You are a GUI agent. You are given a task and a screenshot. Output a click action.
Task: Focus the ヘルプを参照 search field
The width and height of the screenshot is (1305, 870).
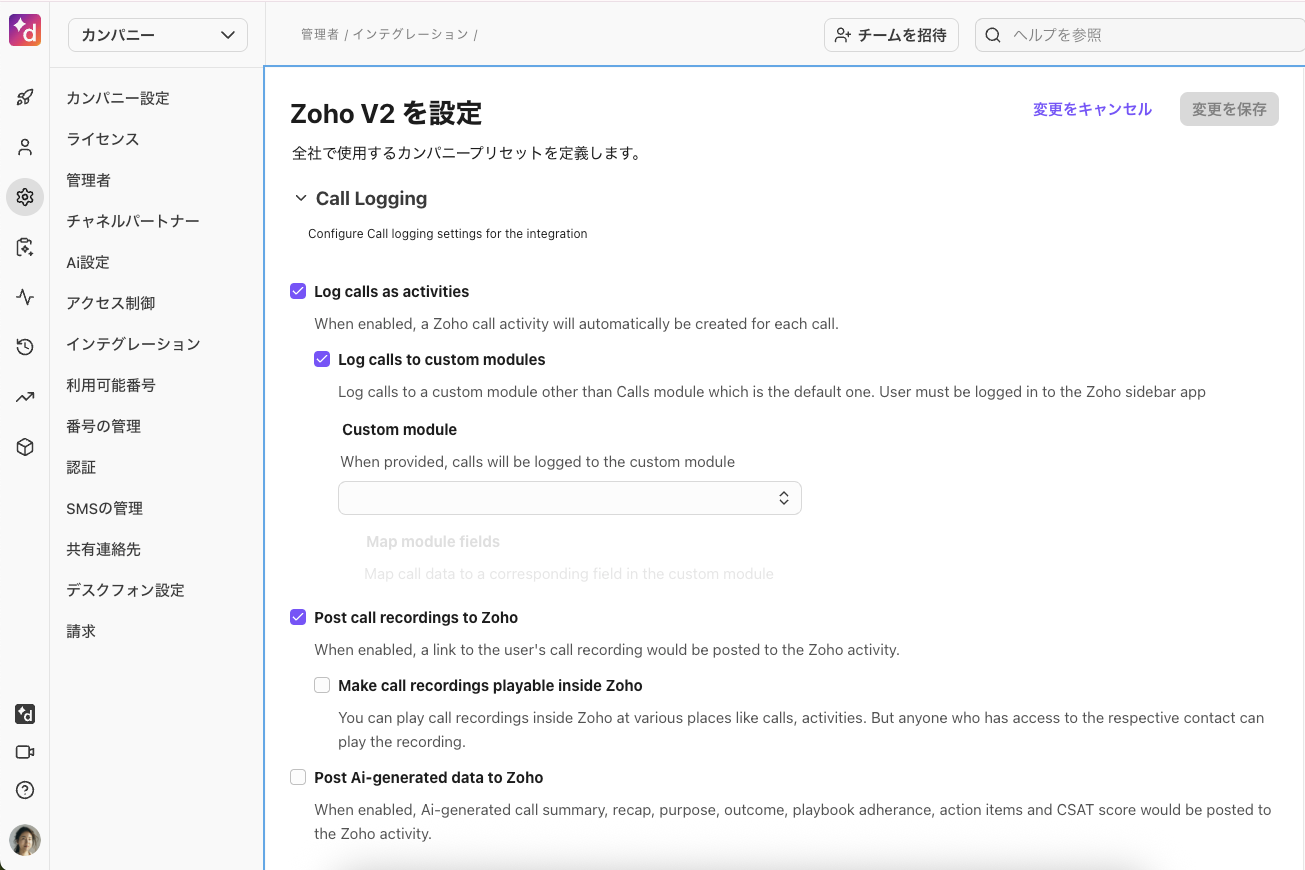1139,35
